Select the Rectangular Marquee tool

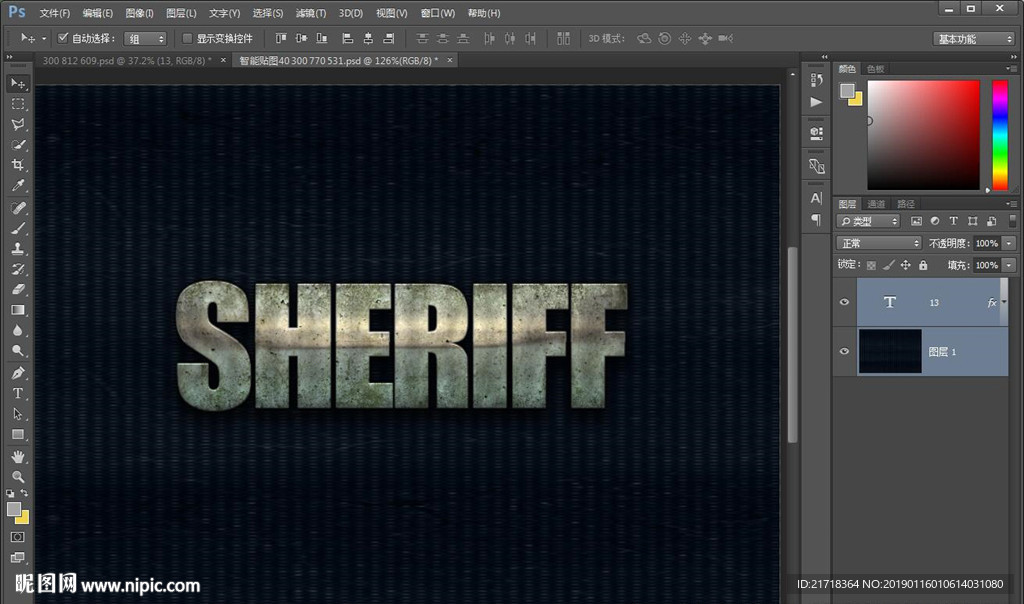pos(18,104)
